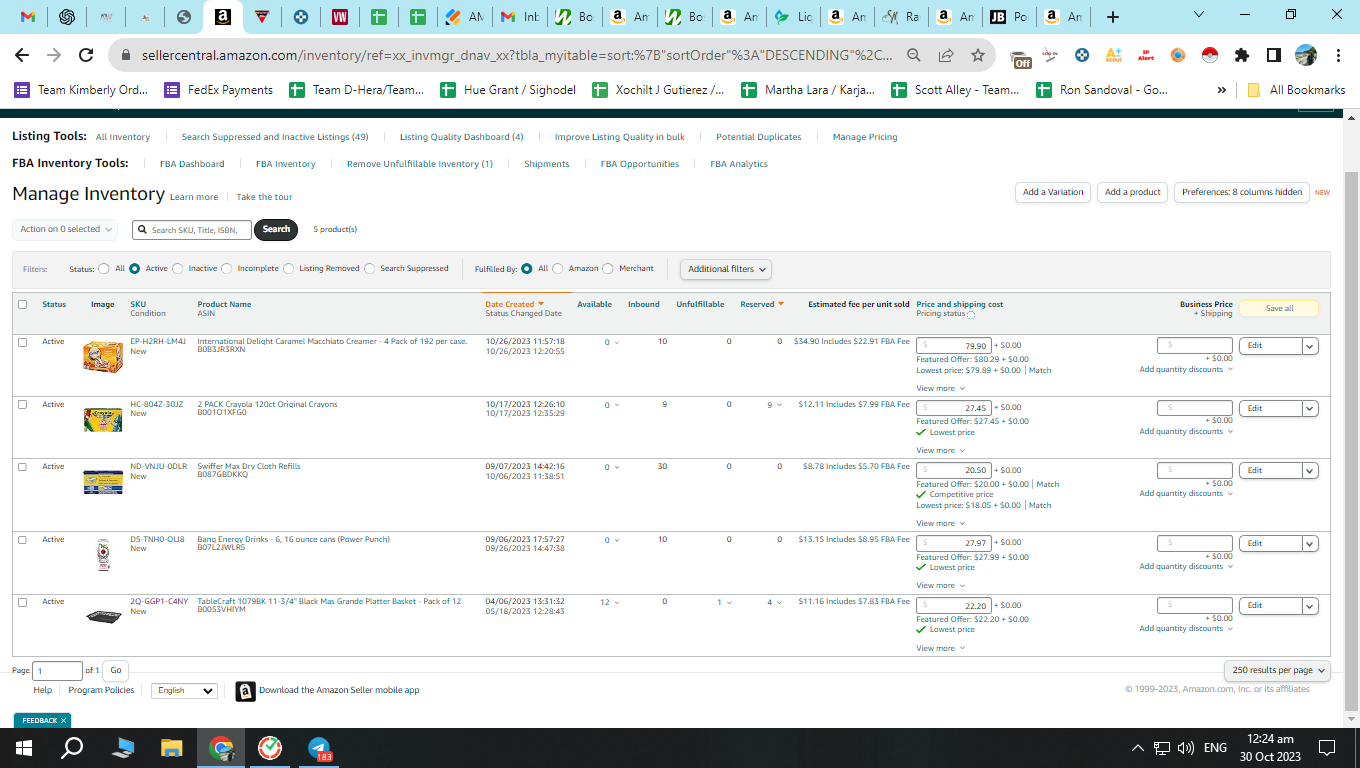Open a new browser tab
1360x768 pixels.
pos(1113,17)
